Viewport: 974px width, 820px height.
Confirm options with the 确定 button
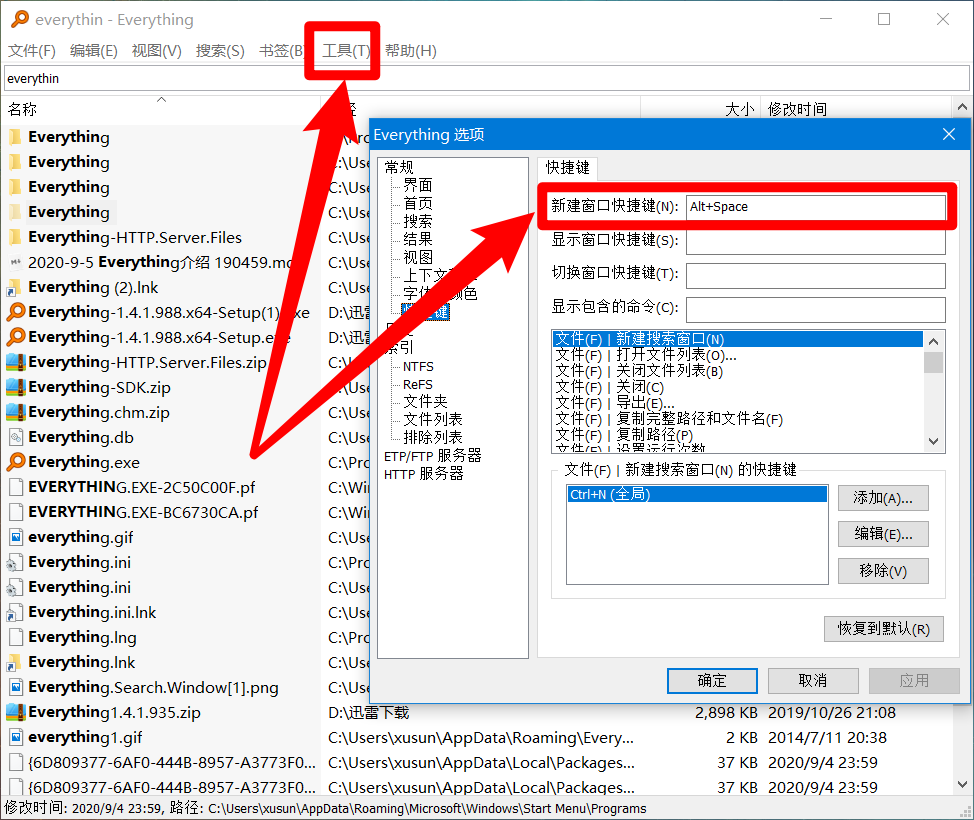coord(712,681)
